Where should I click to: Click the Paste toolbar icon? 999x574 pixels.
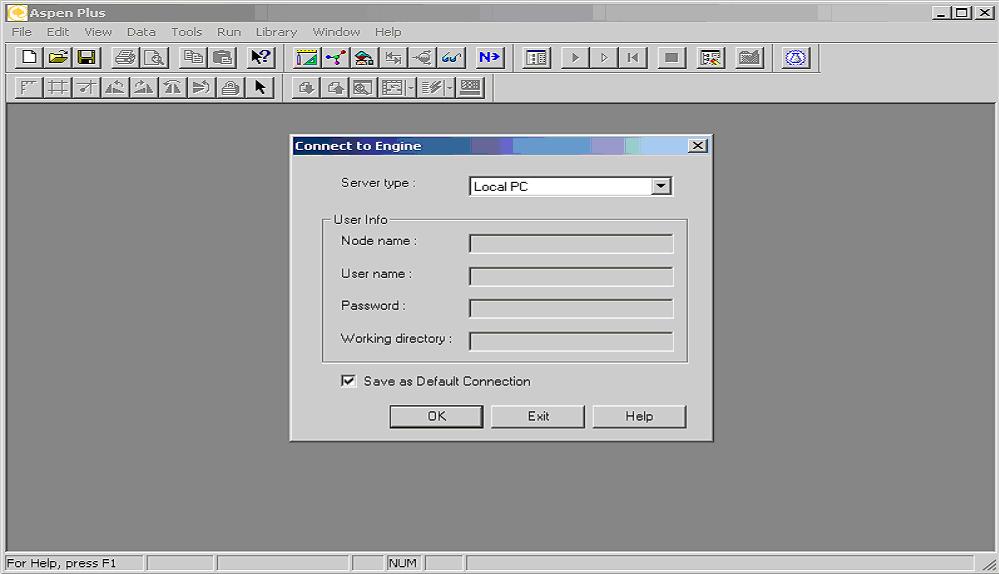[x=222, y=57]
